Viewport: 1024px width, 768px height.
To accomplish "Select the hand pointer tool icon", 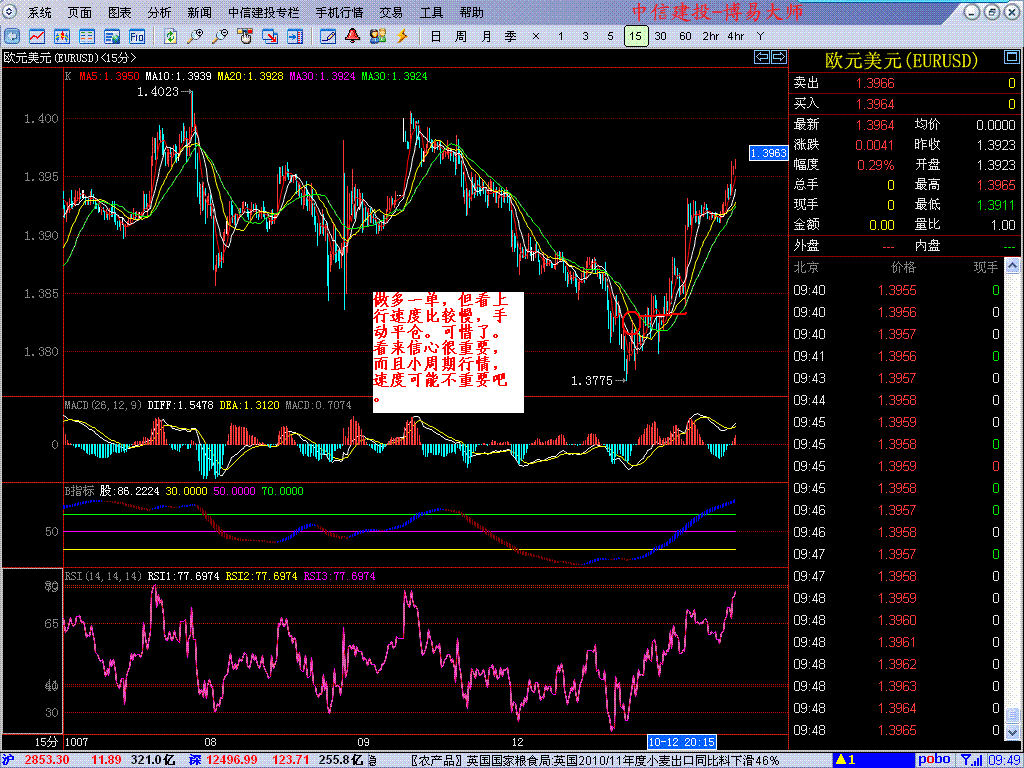I will point(245,36).
